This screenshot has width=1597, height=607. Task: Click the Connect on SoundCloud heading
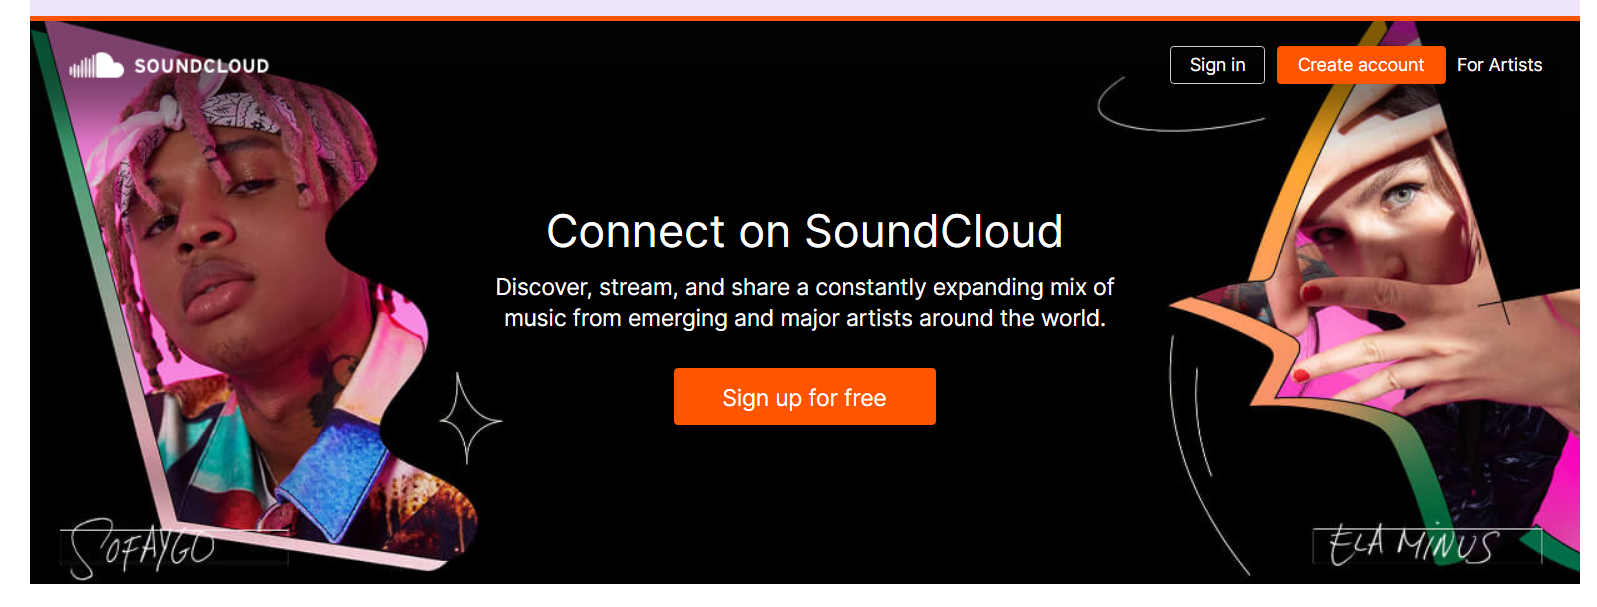pos(805,231)
